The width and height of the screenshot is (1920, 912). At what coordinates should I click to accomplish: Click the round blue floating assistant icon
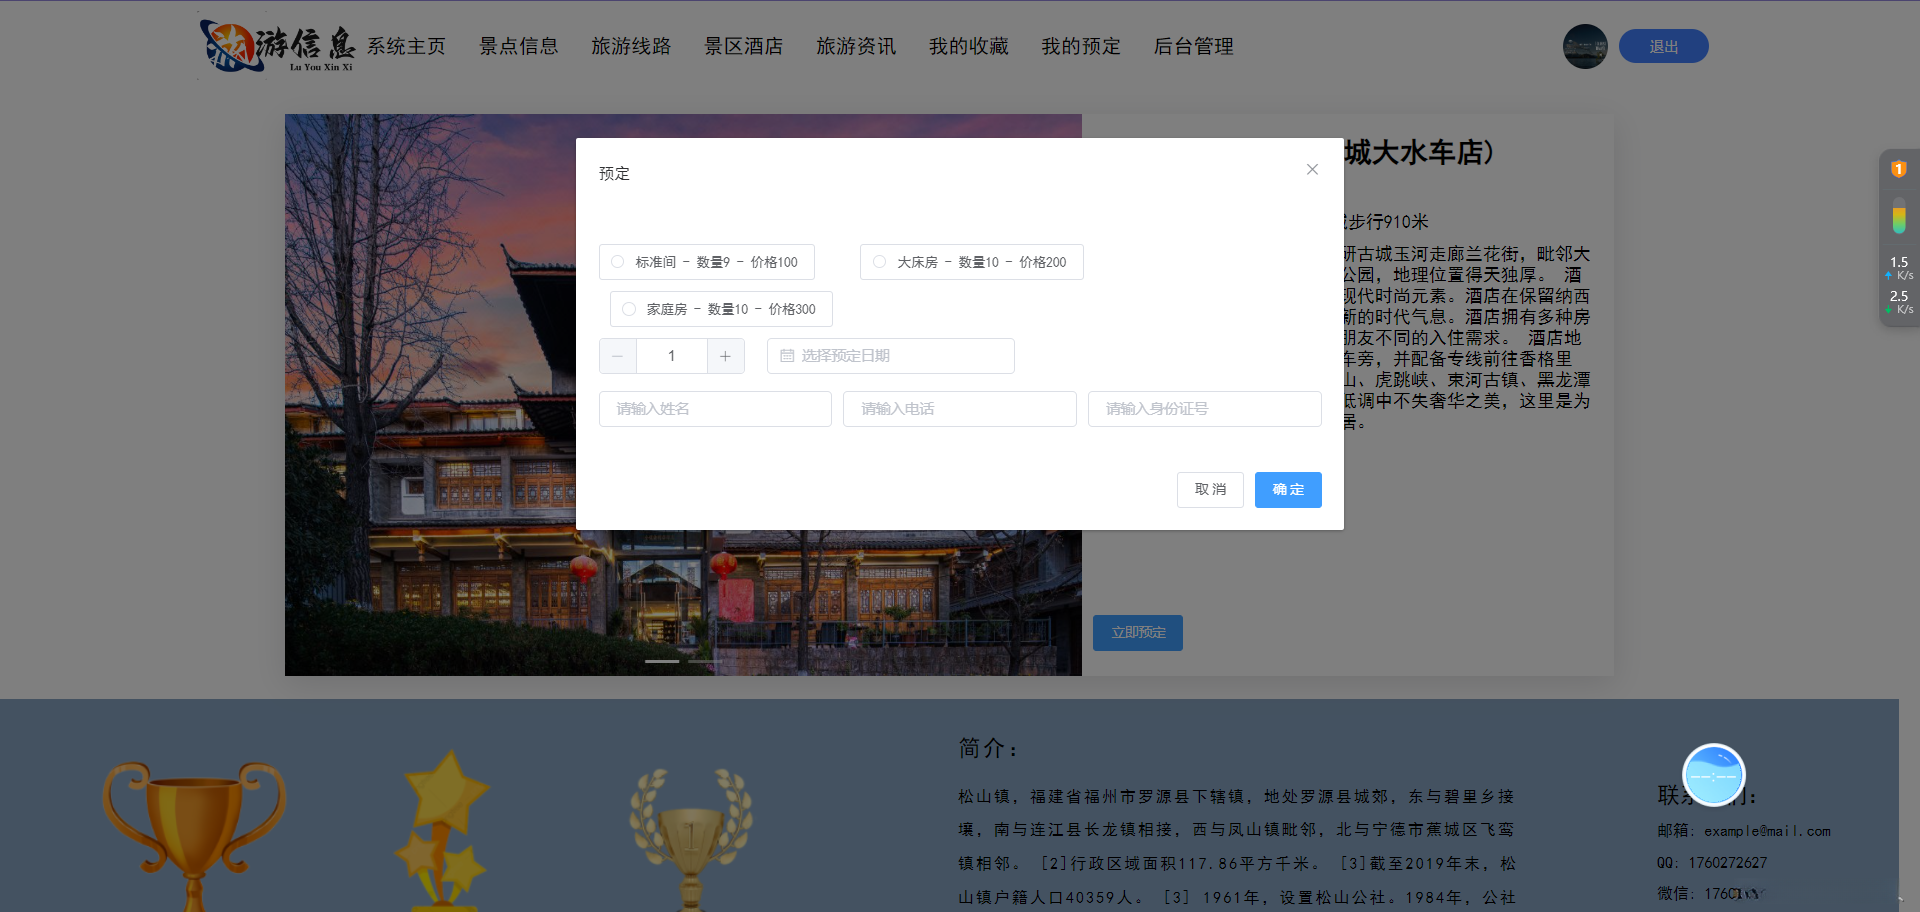click(x=1713, y=775)
